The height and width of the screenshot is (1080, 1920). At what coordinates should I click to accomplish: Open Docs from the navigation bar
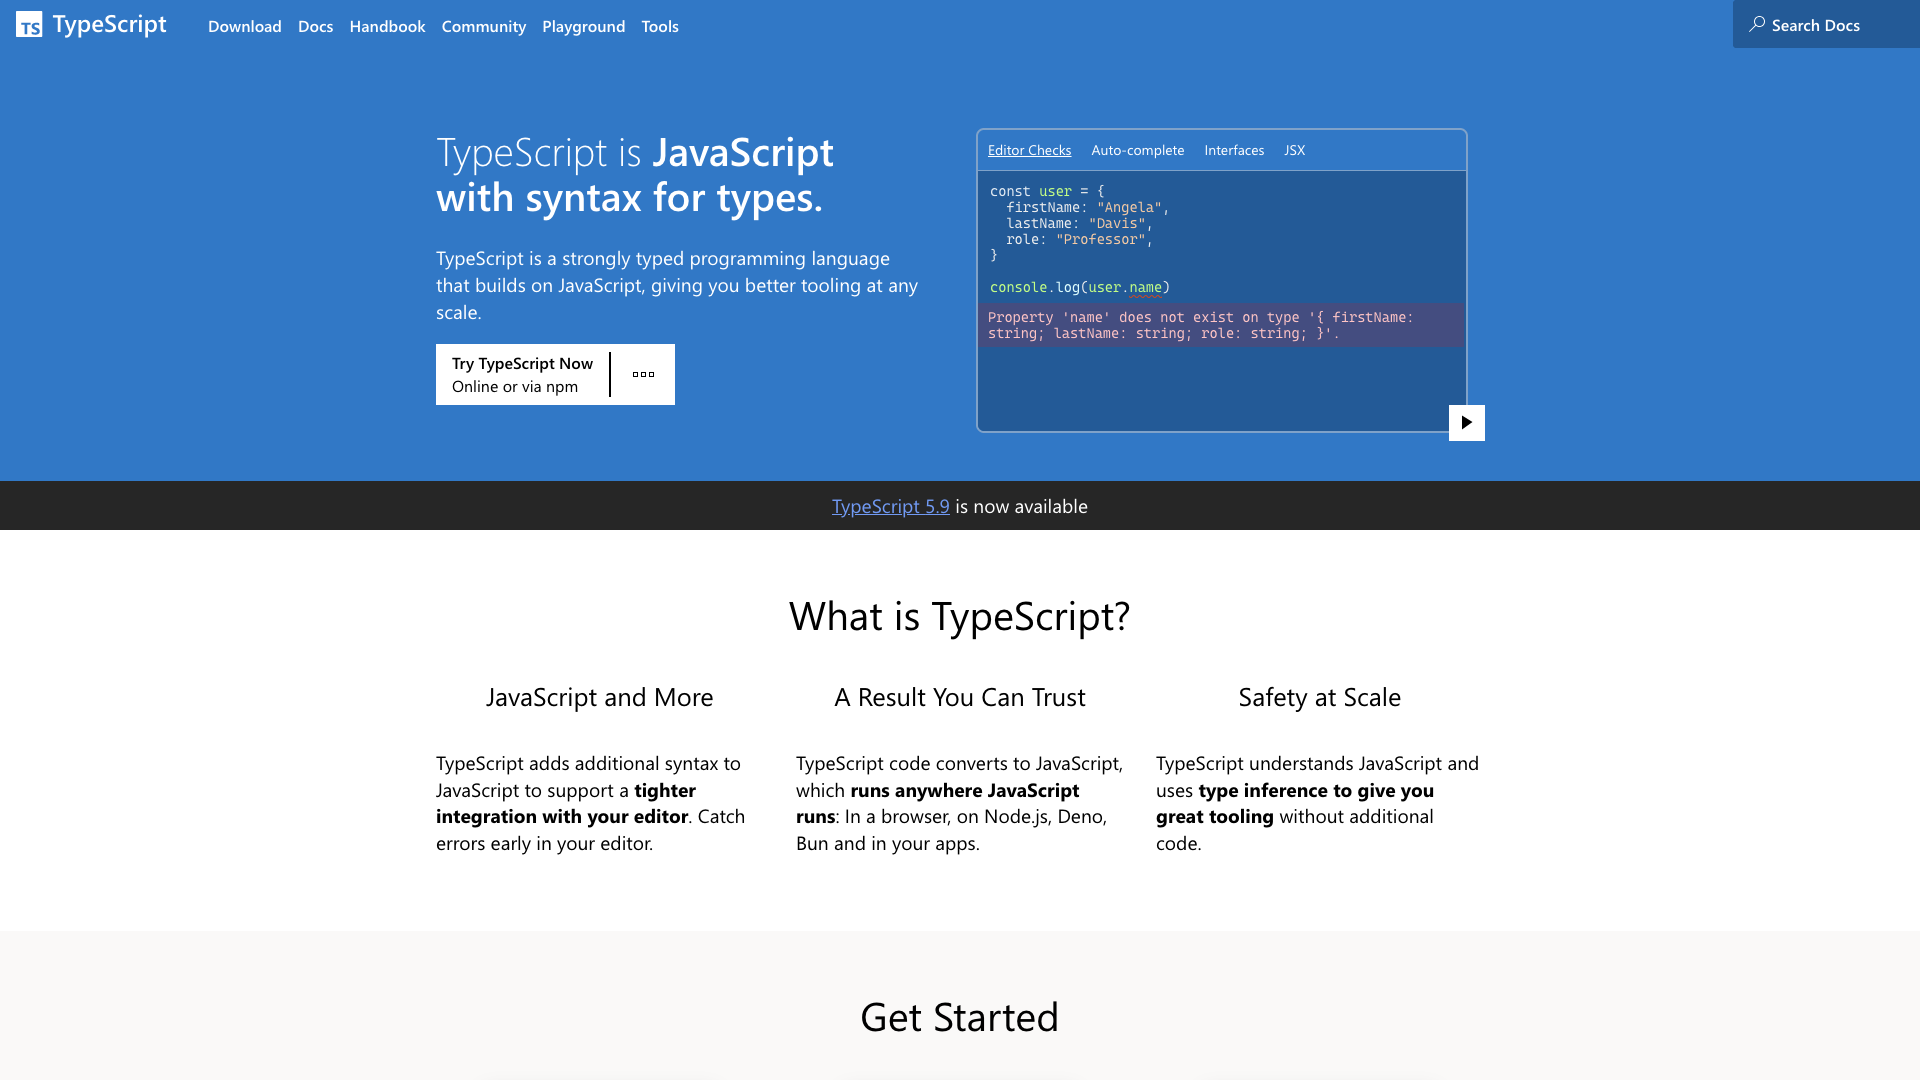pos(315,26)
